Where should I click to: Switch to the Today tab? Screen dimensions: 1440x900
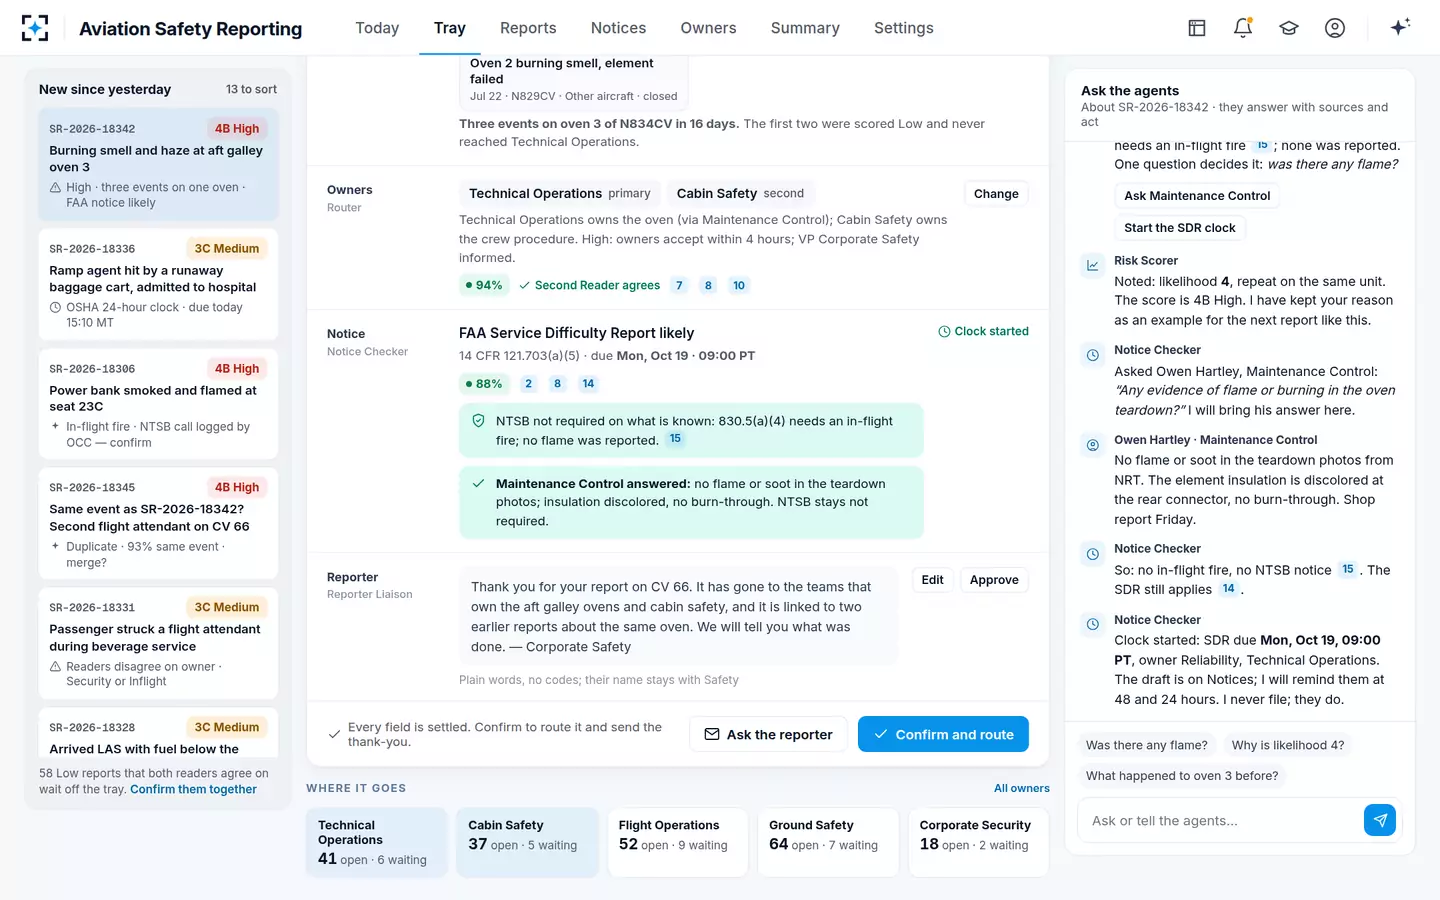coord(377,28)
